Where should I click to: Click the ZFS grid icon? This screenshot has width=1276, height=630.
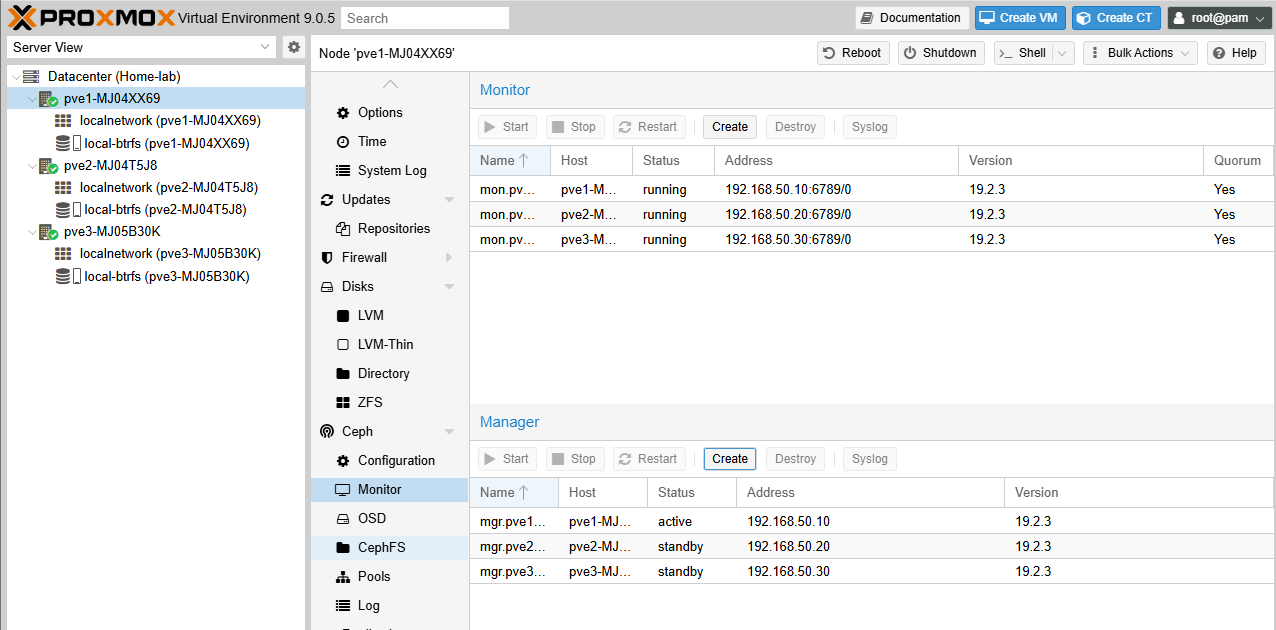(x=343, y=403)
